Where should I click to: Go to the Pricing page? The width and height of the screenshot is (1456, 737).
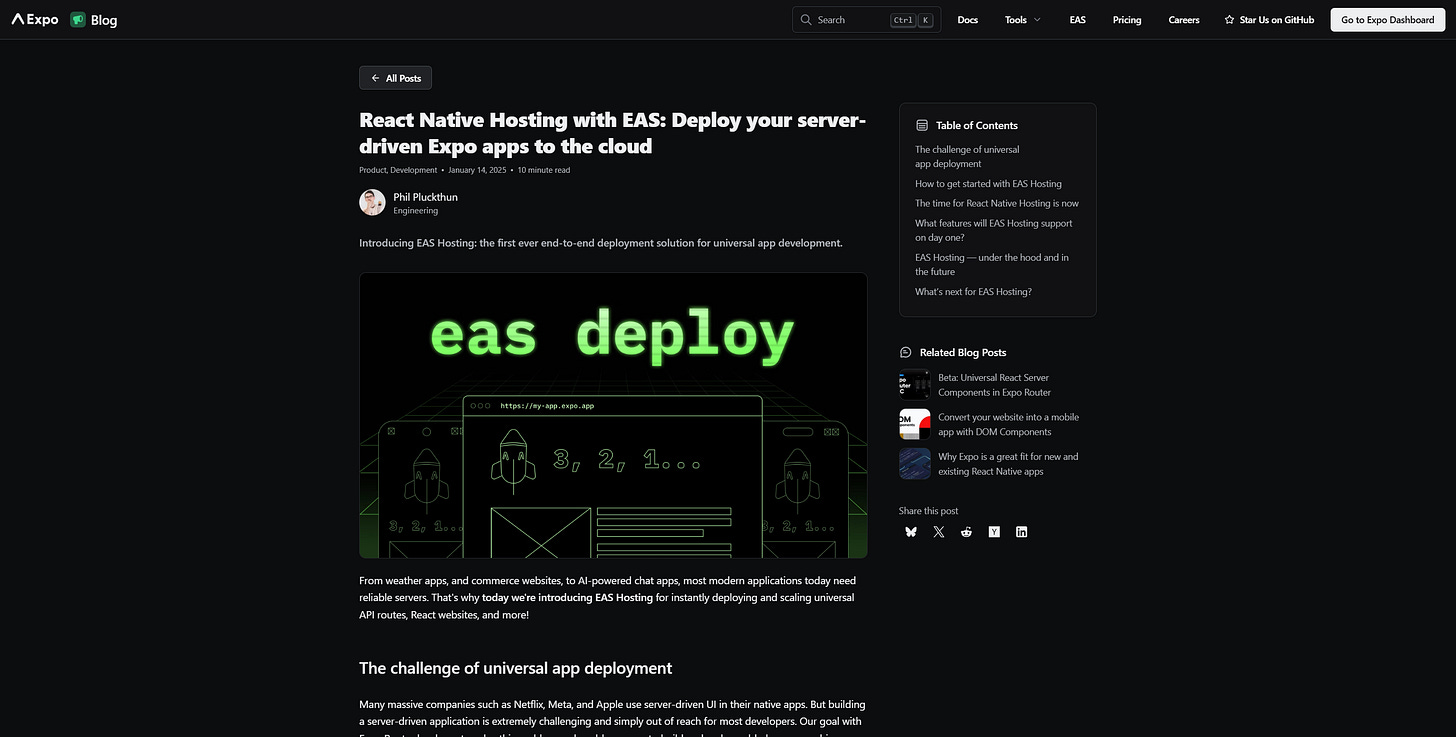click(x=1127, y=20)
